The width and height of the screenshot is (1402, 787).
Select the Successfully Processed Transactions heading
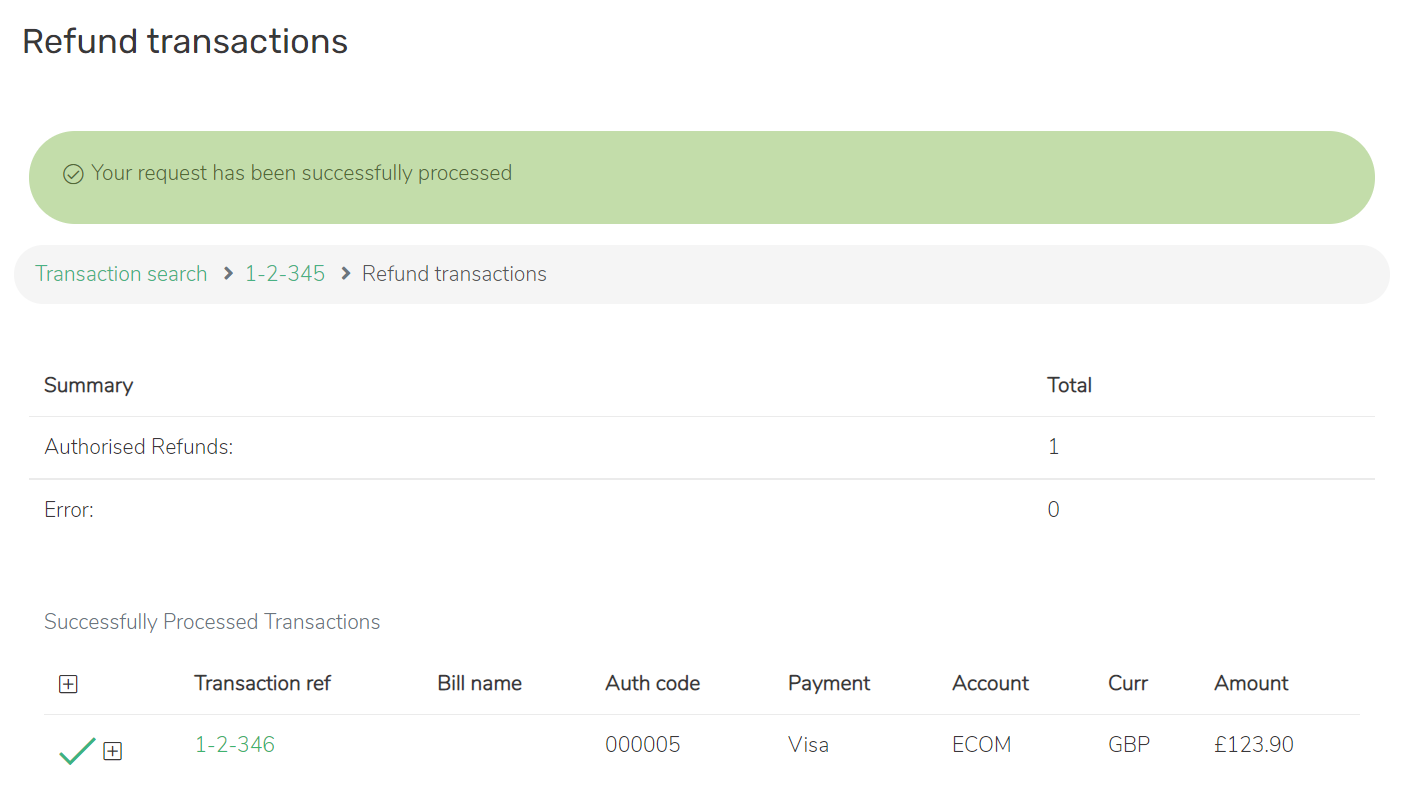click(x=212, y=621)
